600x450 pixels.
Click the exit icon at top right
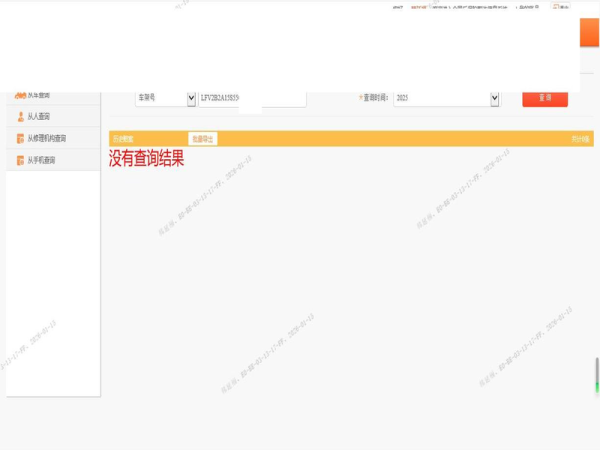pos(556,7)
